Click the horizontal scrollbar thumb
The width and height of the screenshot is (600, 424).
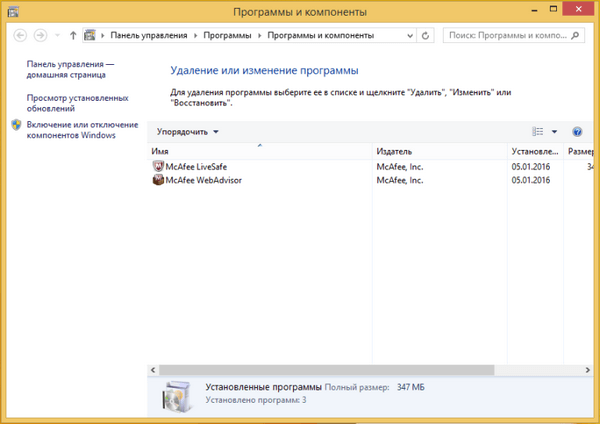[327, 370]
